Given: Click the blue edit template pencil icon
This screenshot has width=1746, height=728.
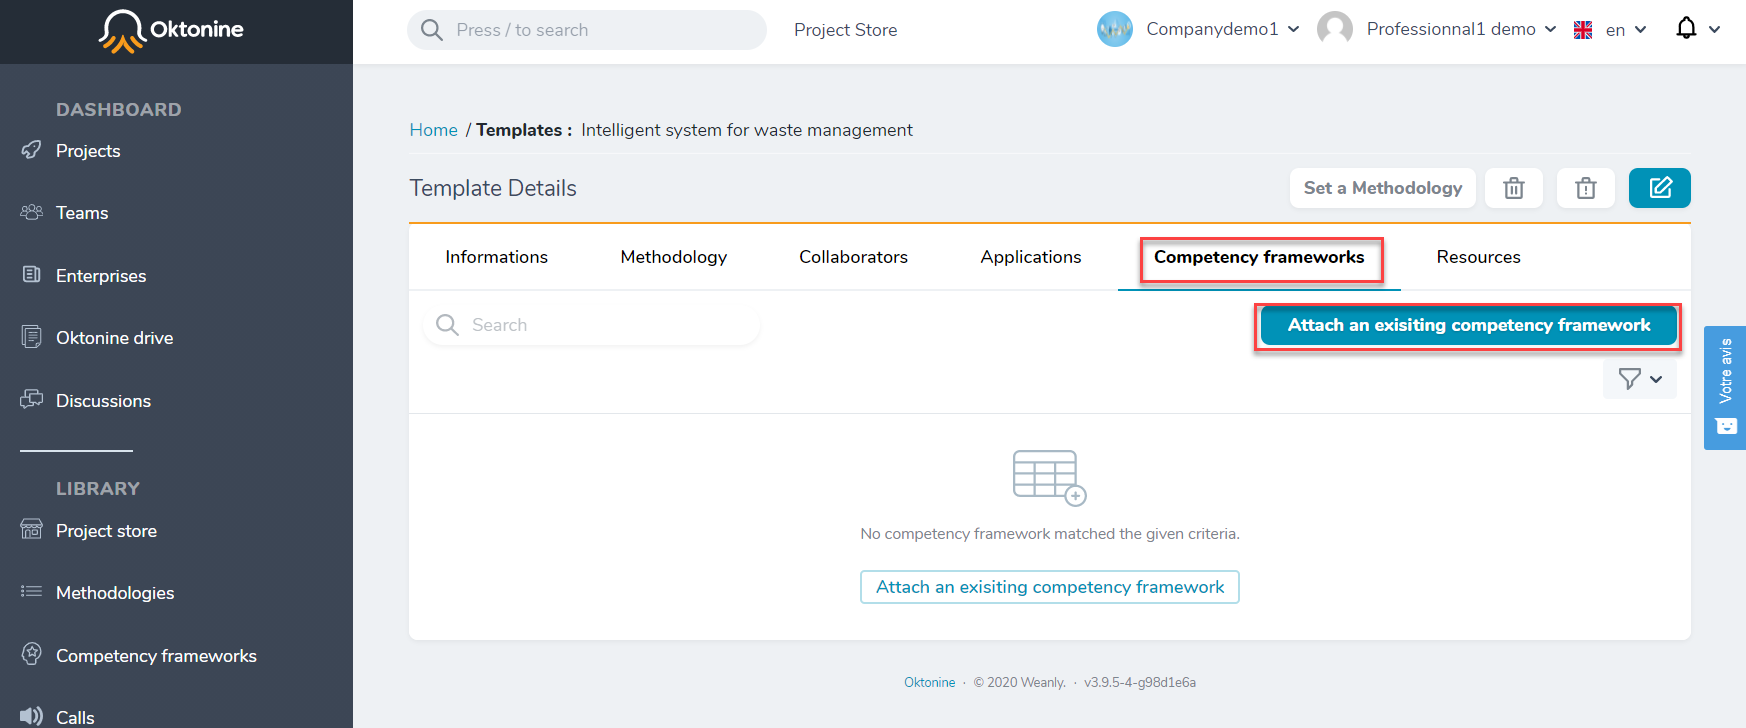Looking at the screenshot, I should 1659,188.
